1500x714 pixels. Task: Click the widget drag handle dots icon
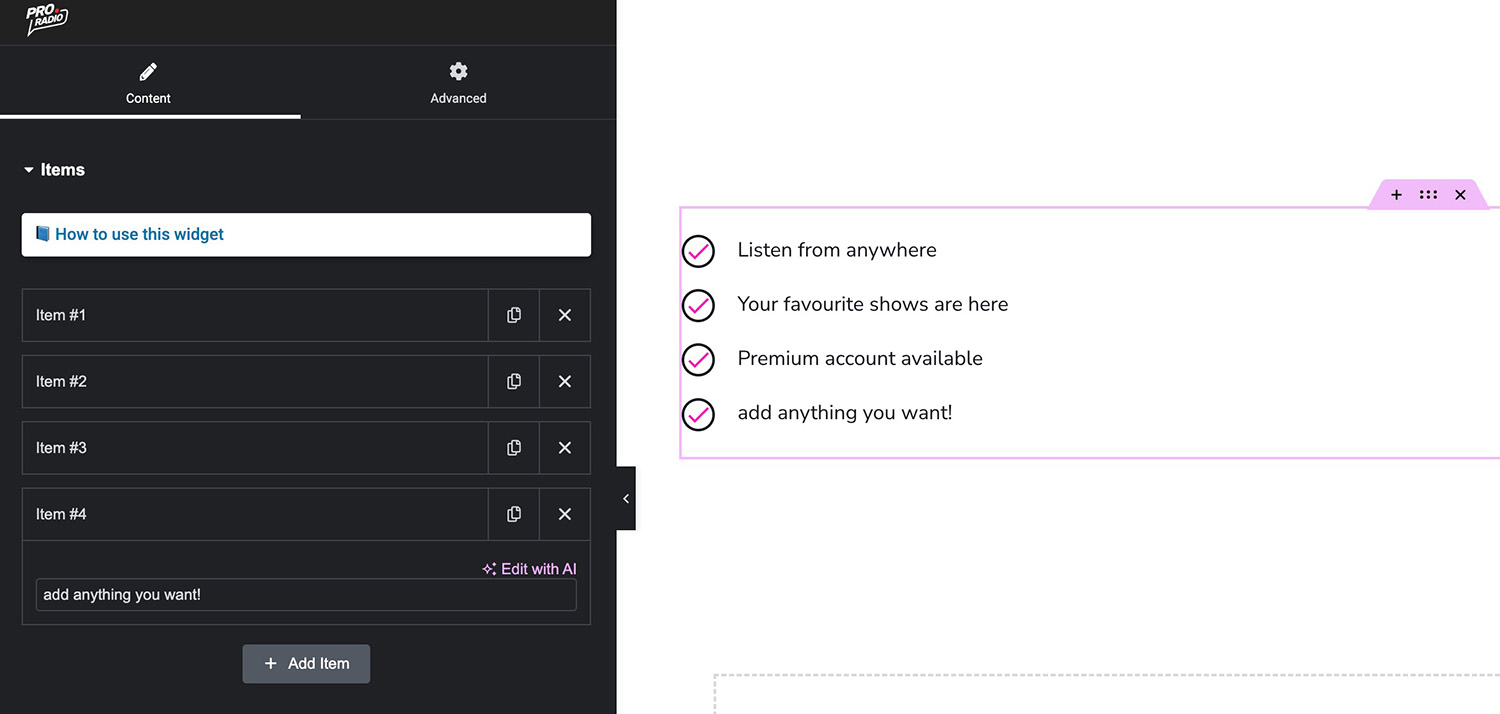point(1428,195)
